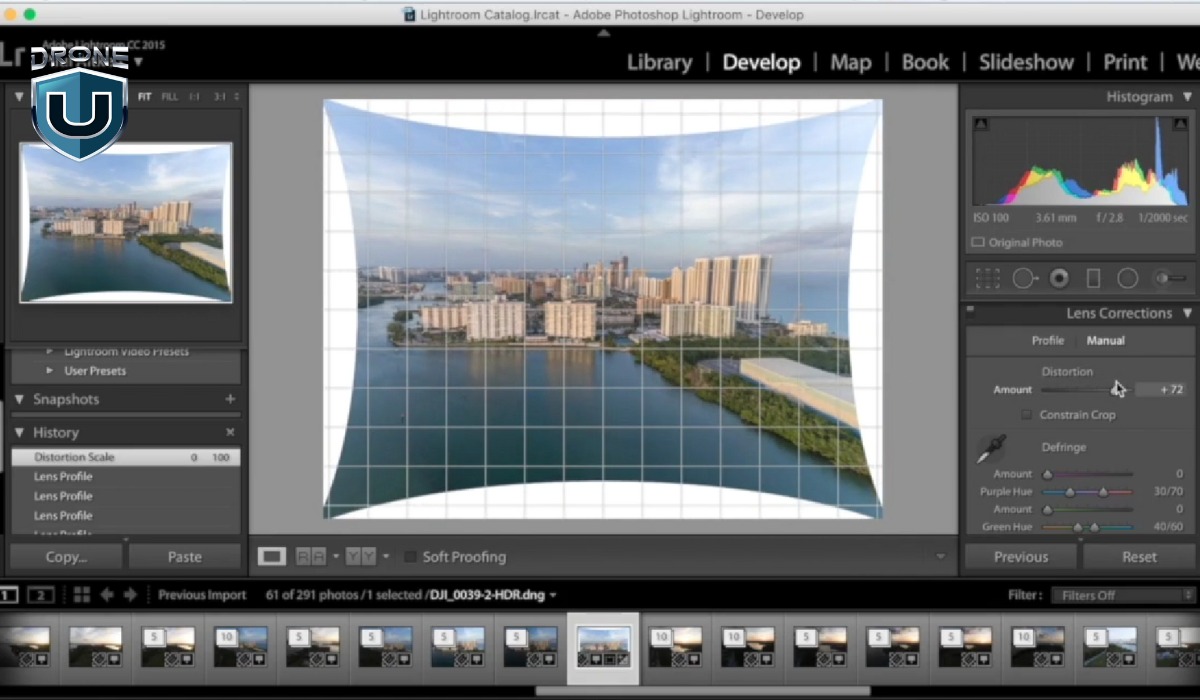Image resolution: width=1200 pixels, height=700 pixels.
Task: Click the Reset button
Action: tap(1139, 557)
